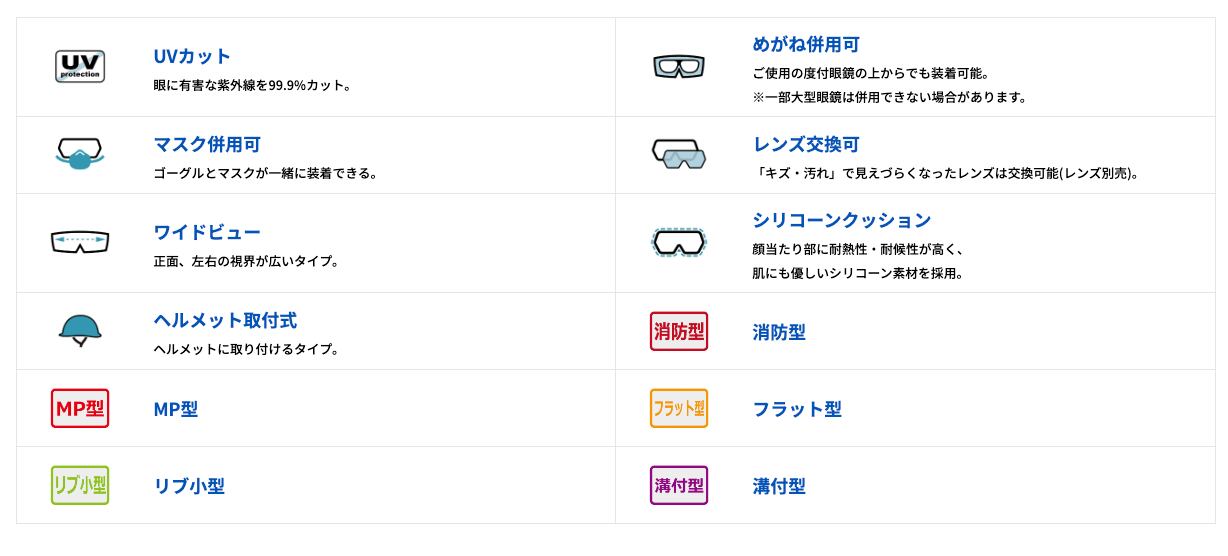This screenshot has height=556, width=1228.
Task: Click the red 消防型 badge
Action: (679, 332)
